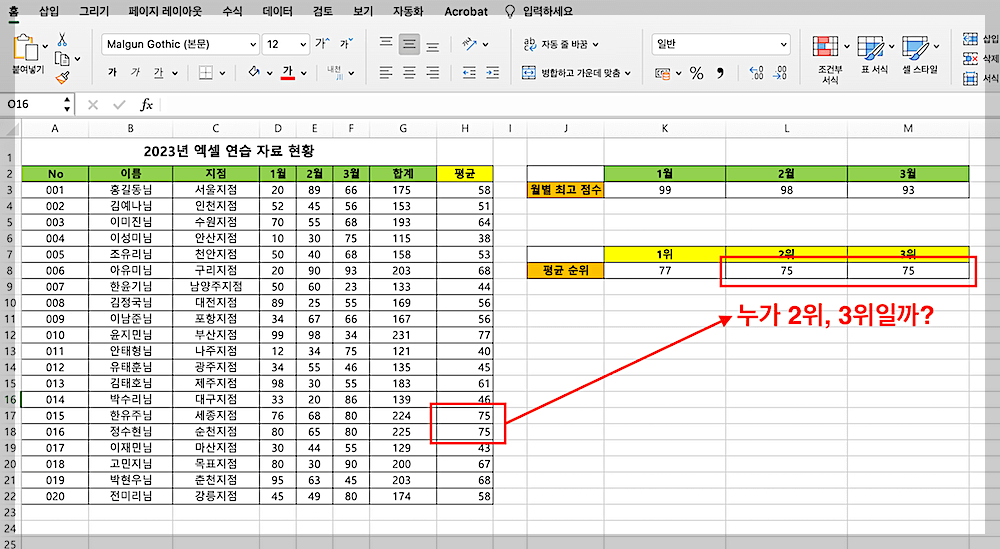The image size is (1000, 549).
Task: Open the font size 12 dropdown
Action: (303, 45)
